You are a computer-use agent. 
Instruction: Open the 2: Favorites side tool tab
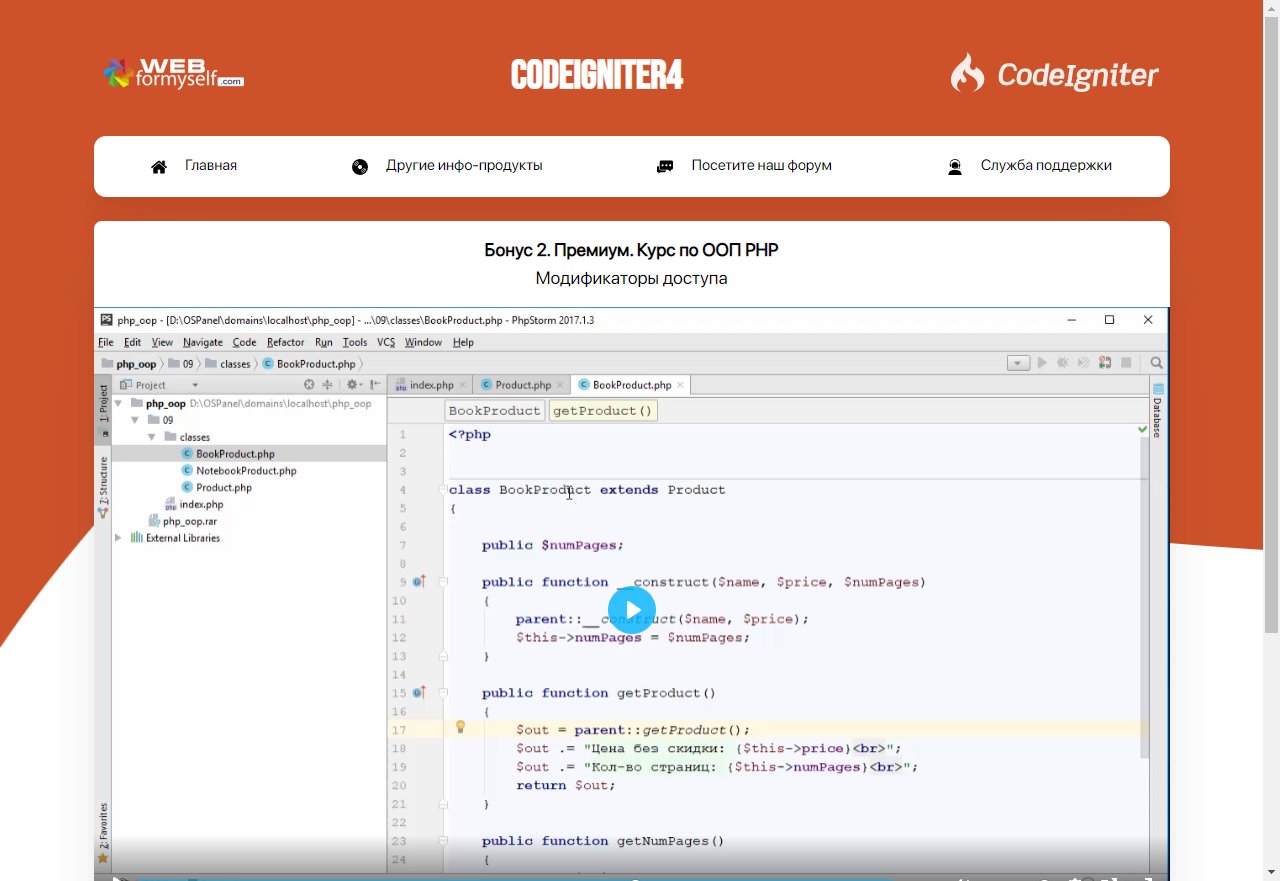point(103,832)
